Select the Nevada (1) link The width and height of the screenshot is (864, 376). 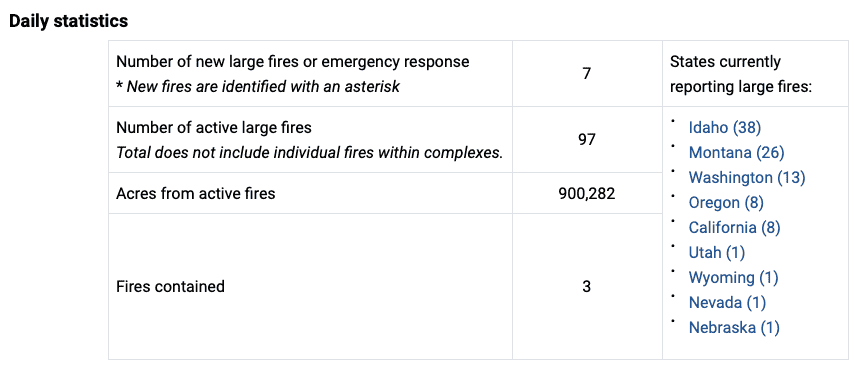click(x=727, y=303)
